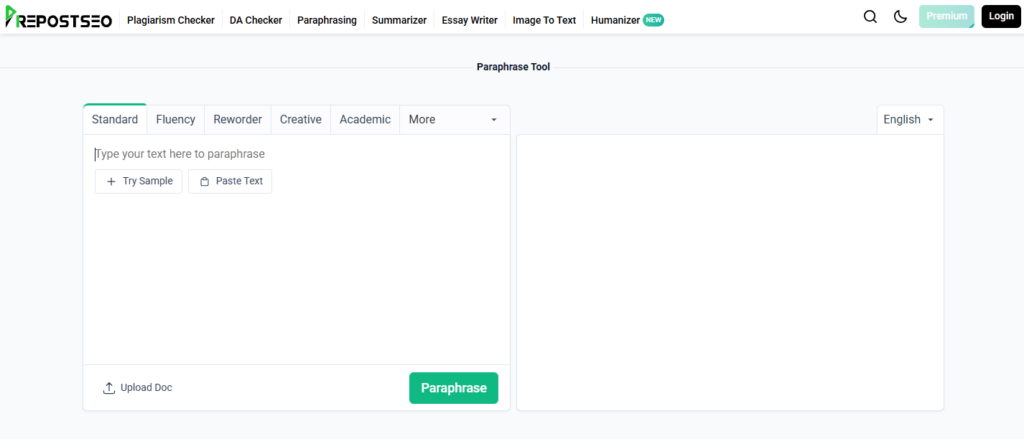Screen dimensions: 1024x439
Task: Click the Paste Text button
Action: 230,181
